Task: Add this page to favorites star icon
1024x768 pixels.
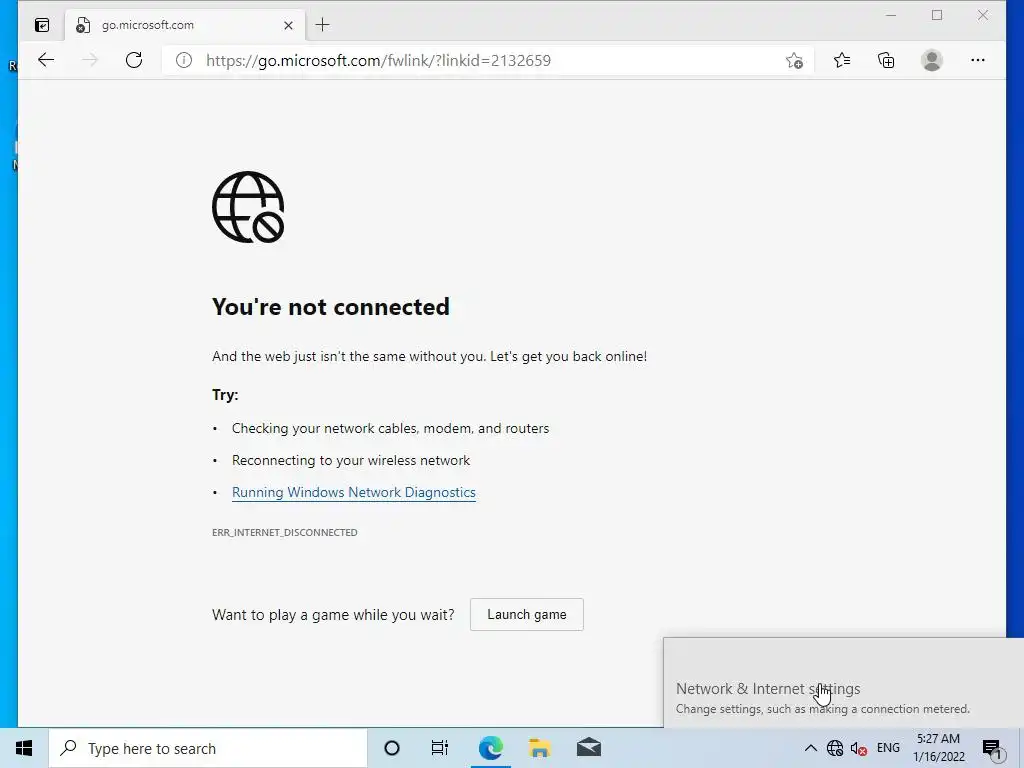Action: (794, 61)
